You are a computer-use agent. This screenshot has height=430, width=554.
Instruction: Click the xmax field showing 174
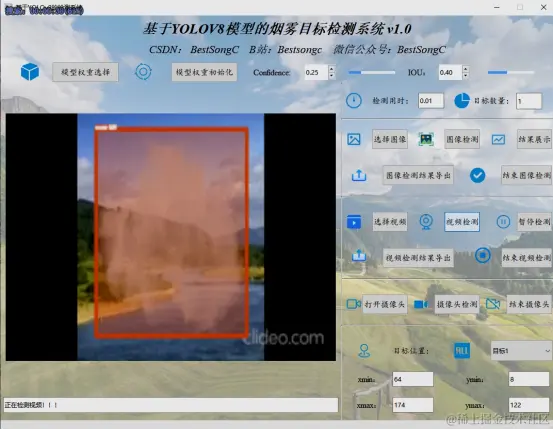coord(413,405)
